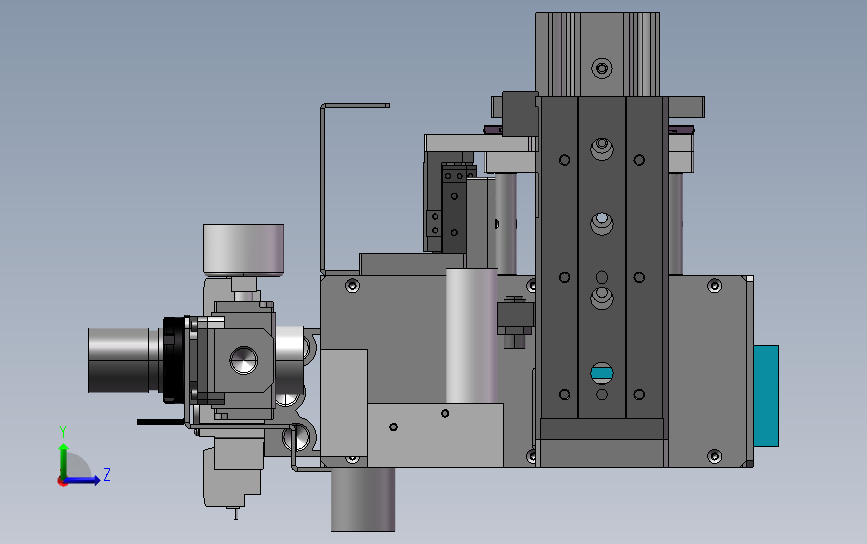Click the green Y axis of the triad
867x544 pixels.
click(63, 459)
